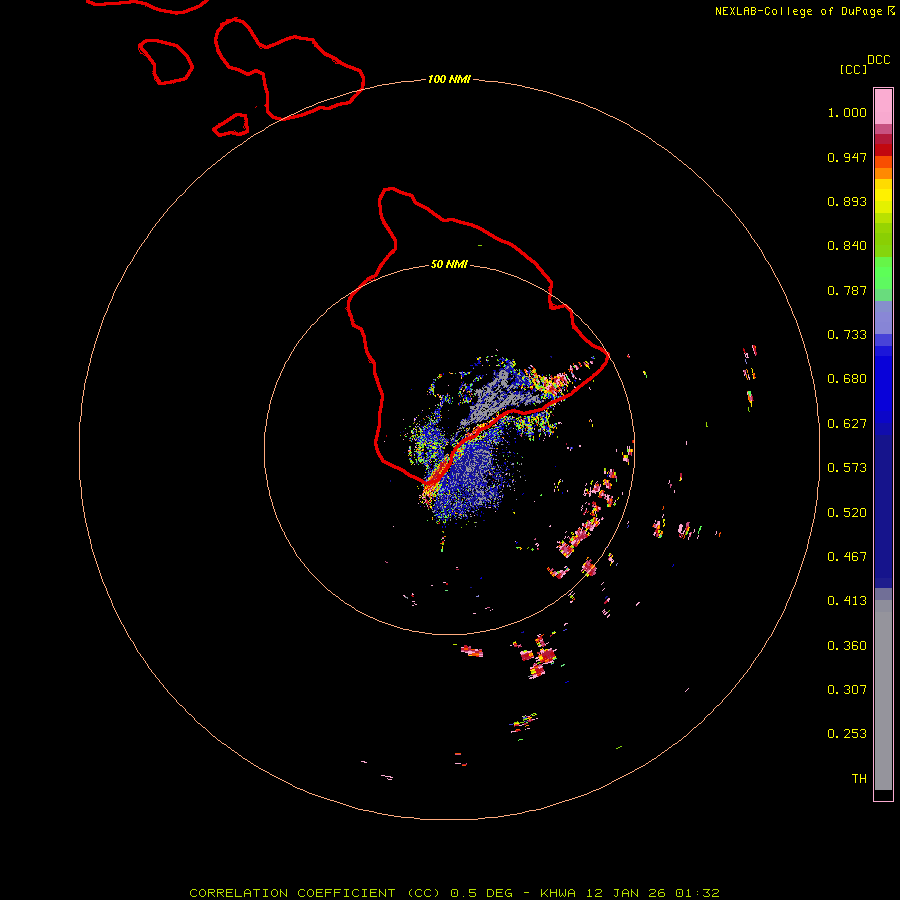Pick the bright green band on color scale
This screenshot has height=900, width=900.
pos(883,273)
